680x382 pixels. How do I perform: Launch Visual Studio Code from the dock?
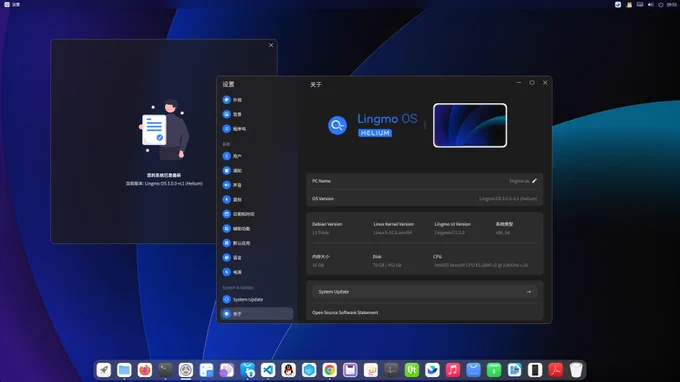268,370
